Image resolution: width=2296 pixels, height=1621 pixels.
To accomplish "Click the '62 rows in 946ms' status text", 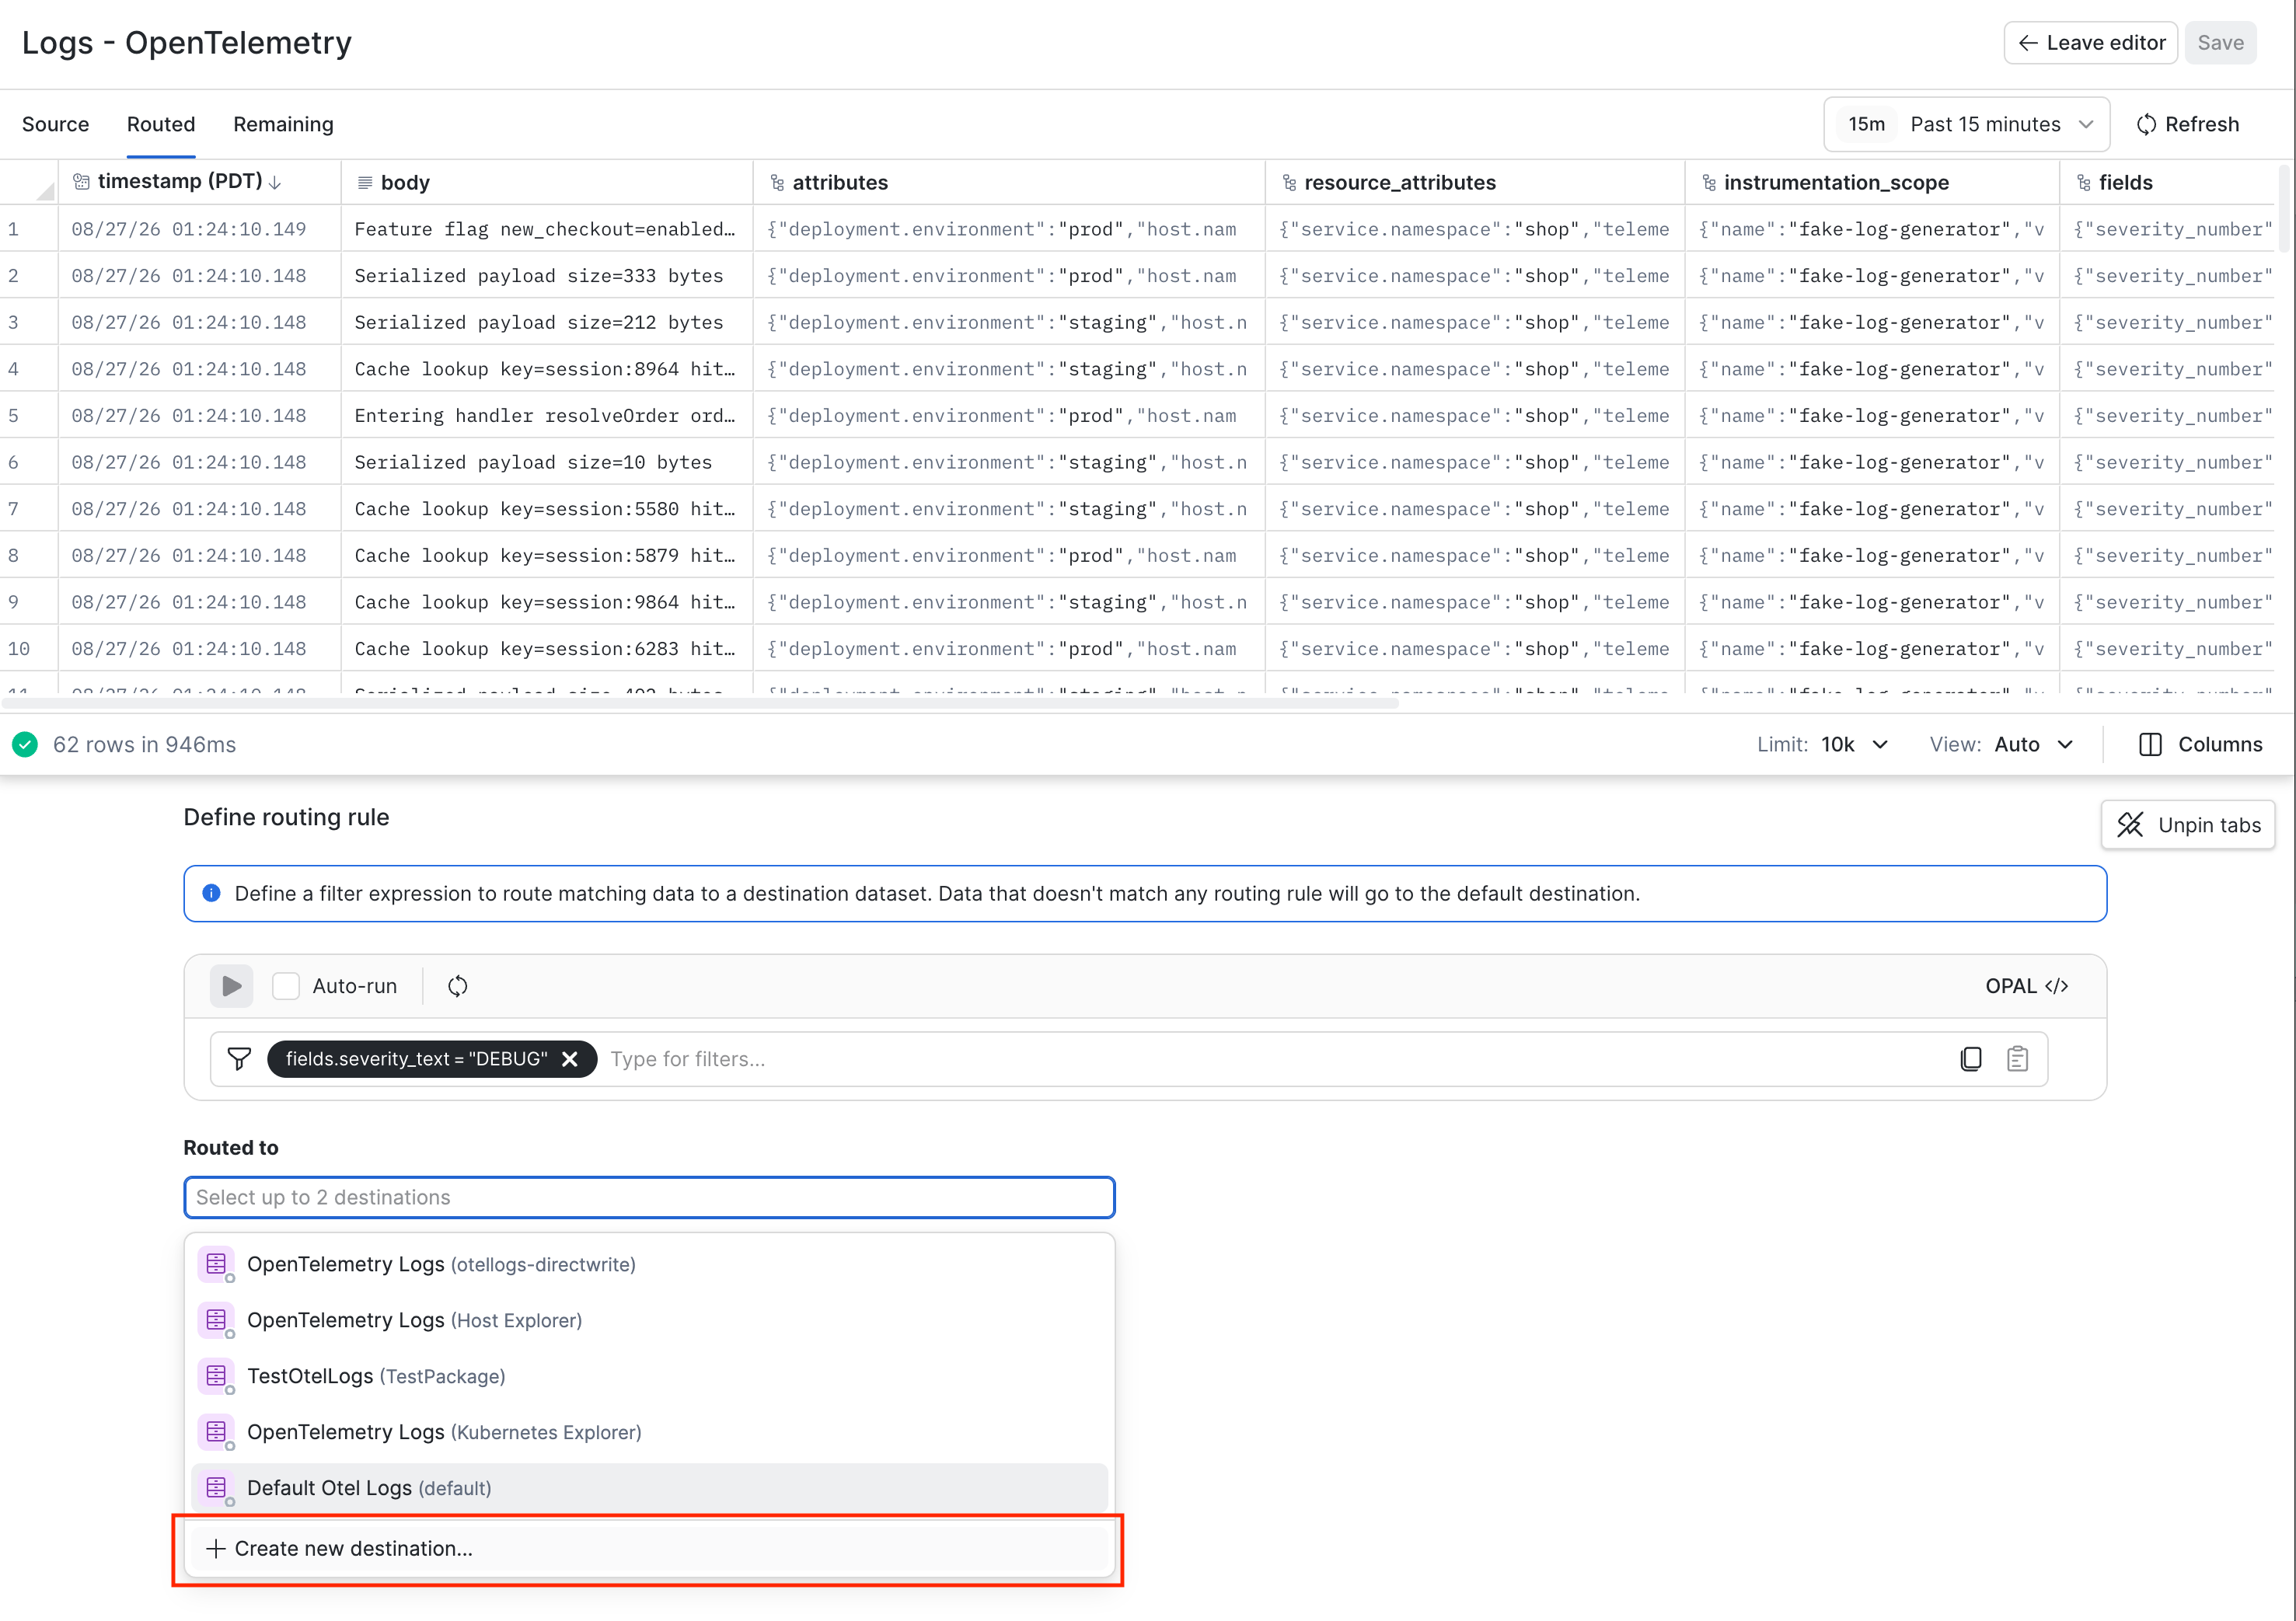I will (x=145, y=744).
